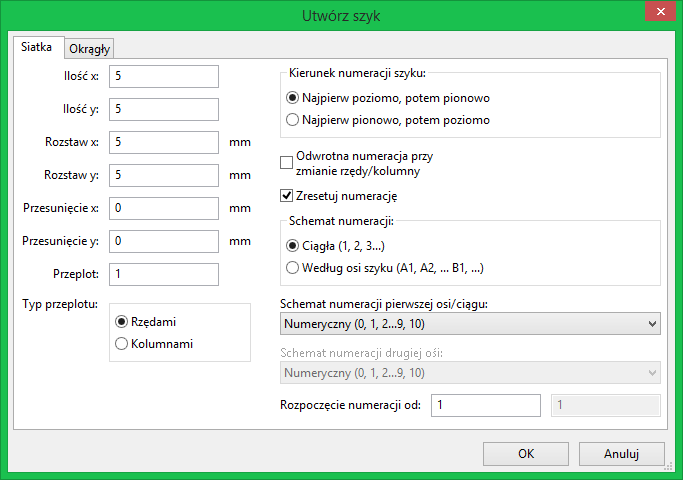This screenshot has height=480, width=683.
Task: Focus the Rozstaw y field
Action: pos(164,176)
